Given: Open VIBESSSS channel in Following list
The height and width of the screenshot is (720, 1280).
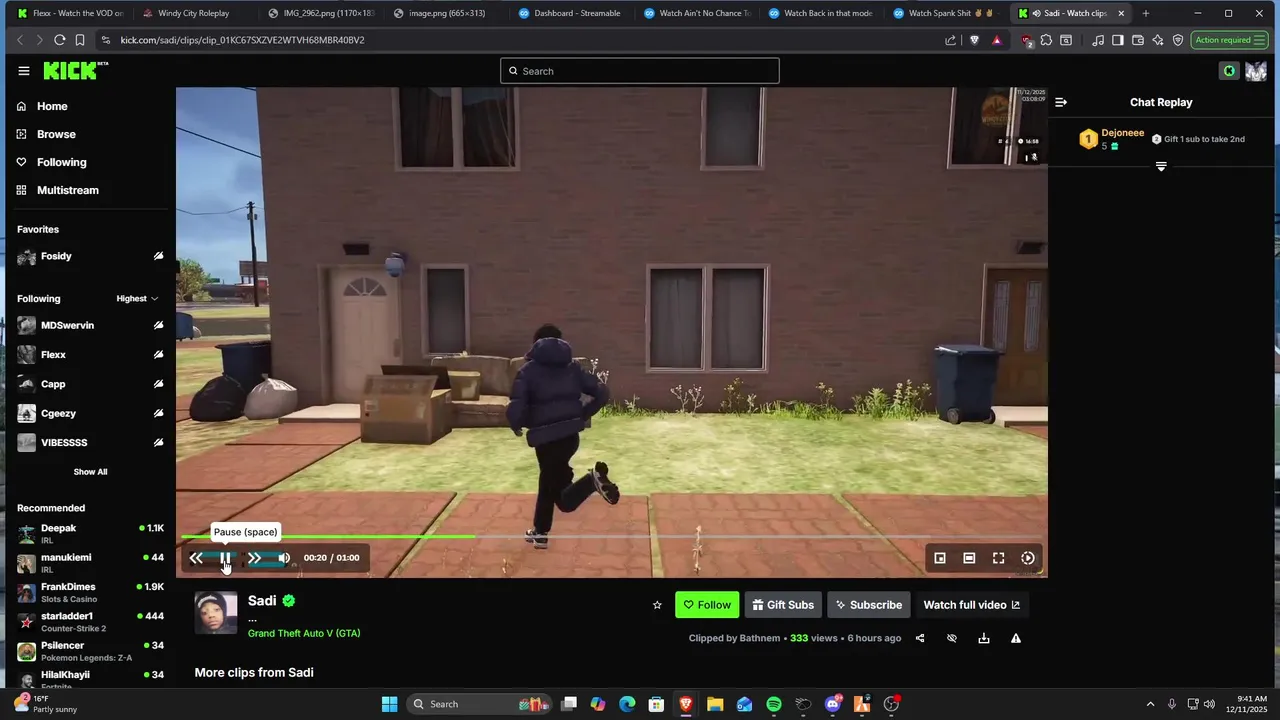Looking at the screenshot, I should pyautogui.click(x=90, y=442).
